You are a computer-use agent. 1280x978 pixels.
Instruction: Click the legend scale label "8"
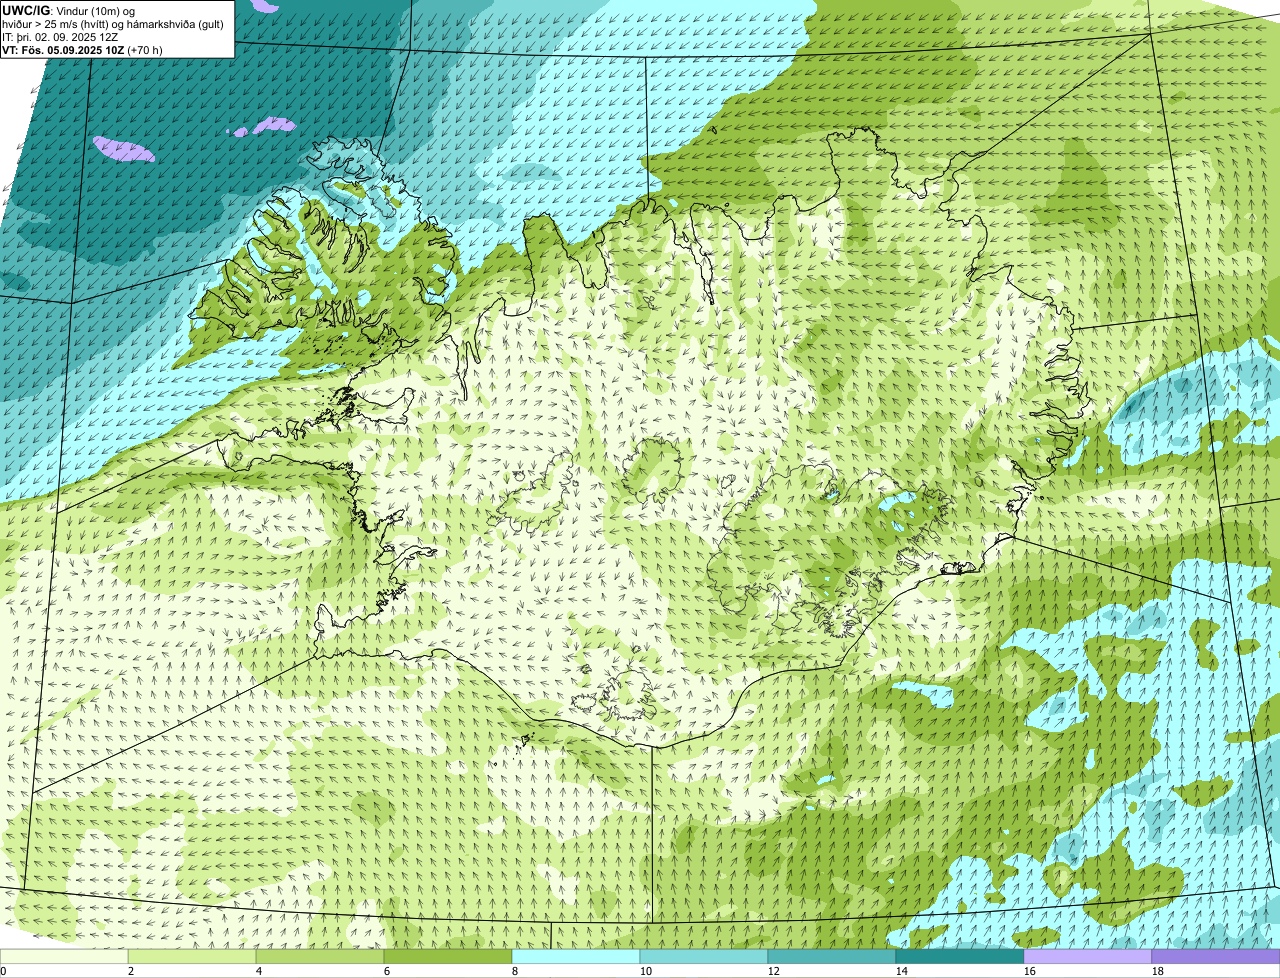click(515, 971)
